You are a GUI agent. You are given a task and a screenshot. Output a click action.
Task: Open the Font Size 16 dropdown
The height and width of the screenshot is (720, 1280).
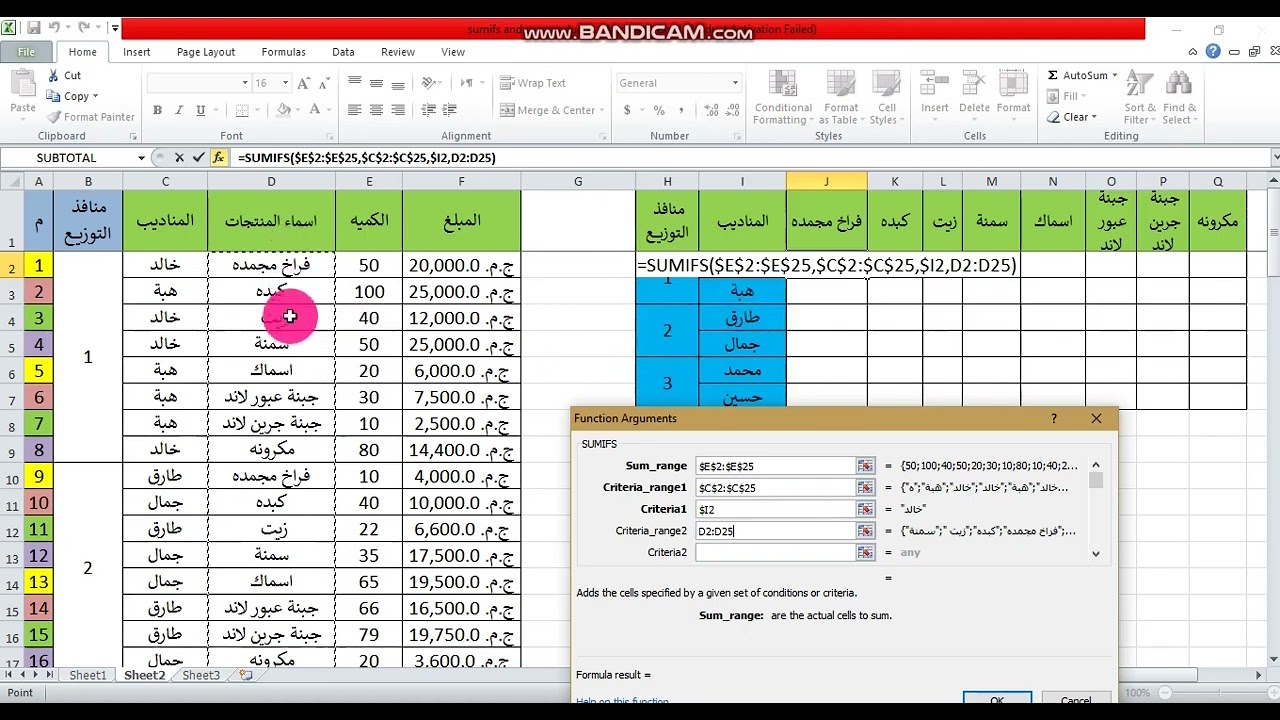[x=285, y=83]
